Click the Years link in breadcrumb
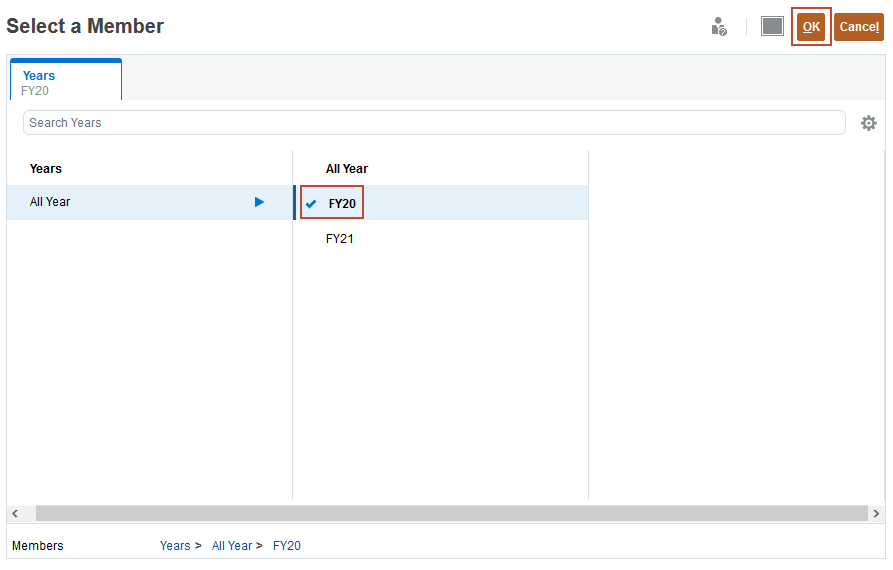 pyautogui.click(x=175, y=546)
